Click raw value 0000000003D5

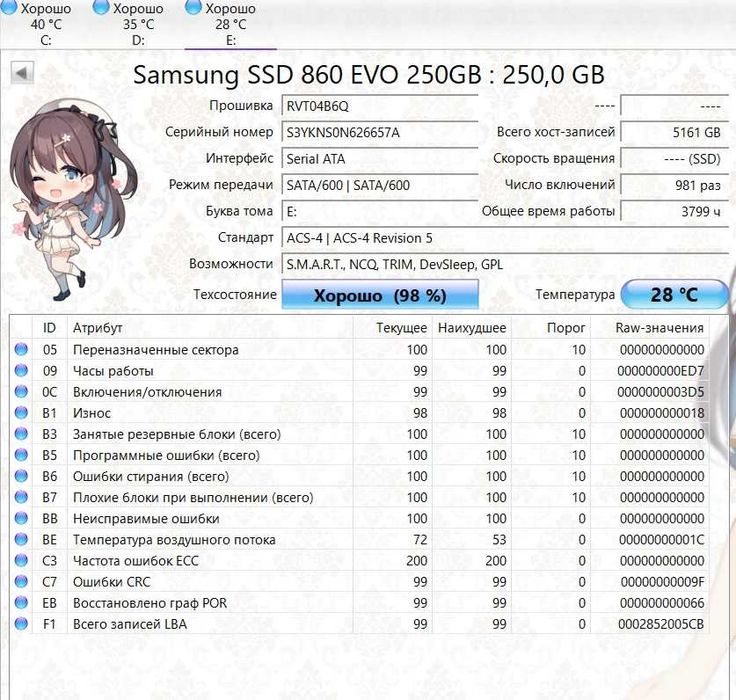point(661,392)
